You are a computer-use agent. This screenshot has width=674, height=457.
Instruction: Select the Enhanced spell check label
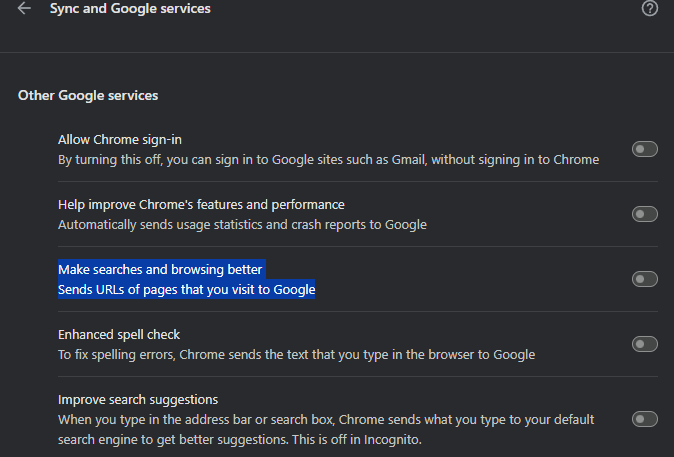click(119, 334)
